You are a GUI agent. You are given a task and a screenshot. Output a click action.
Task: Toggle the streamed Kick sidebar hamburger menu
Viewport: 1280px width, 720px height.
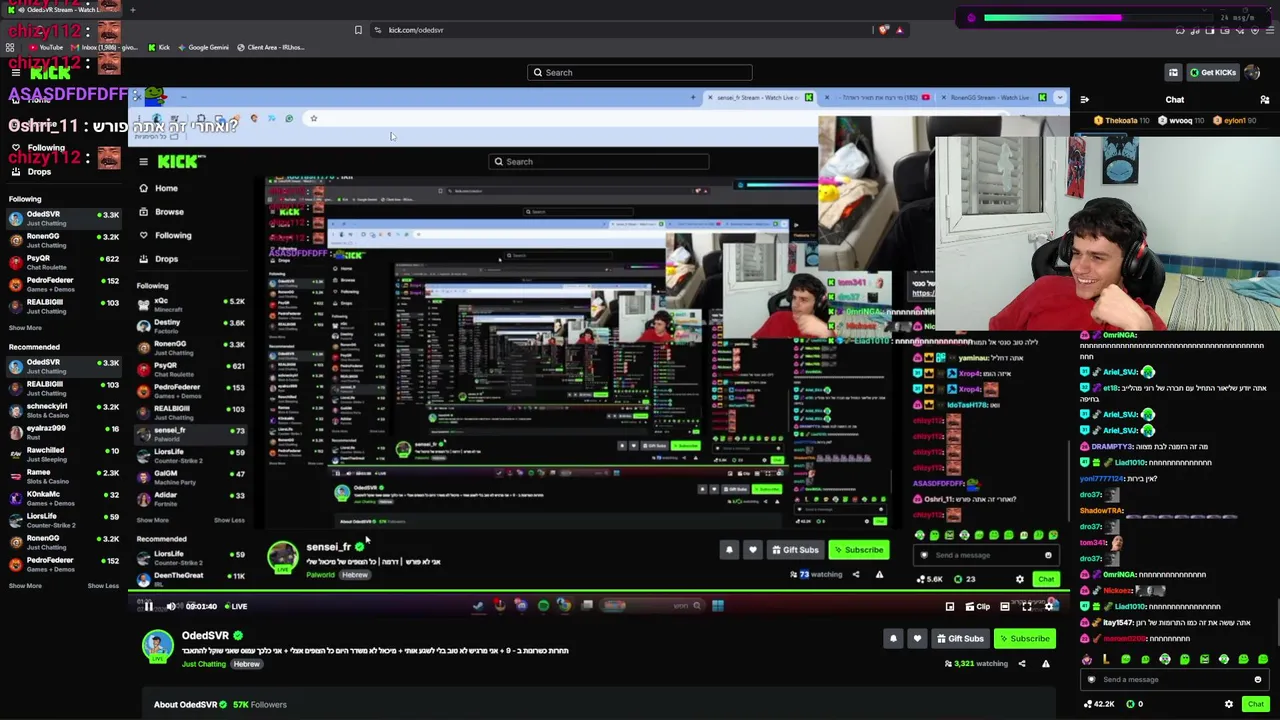pos(144,162)
